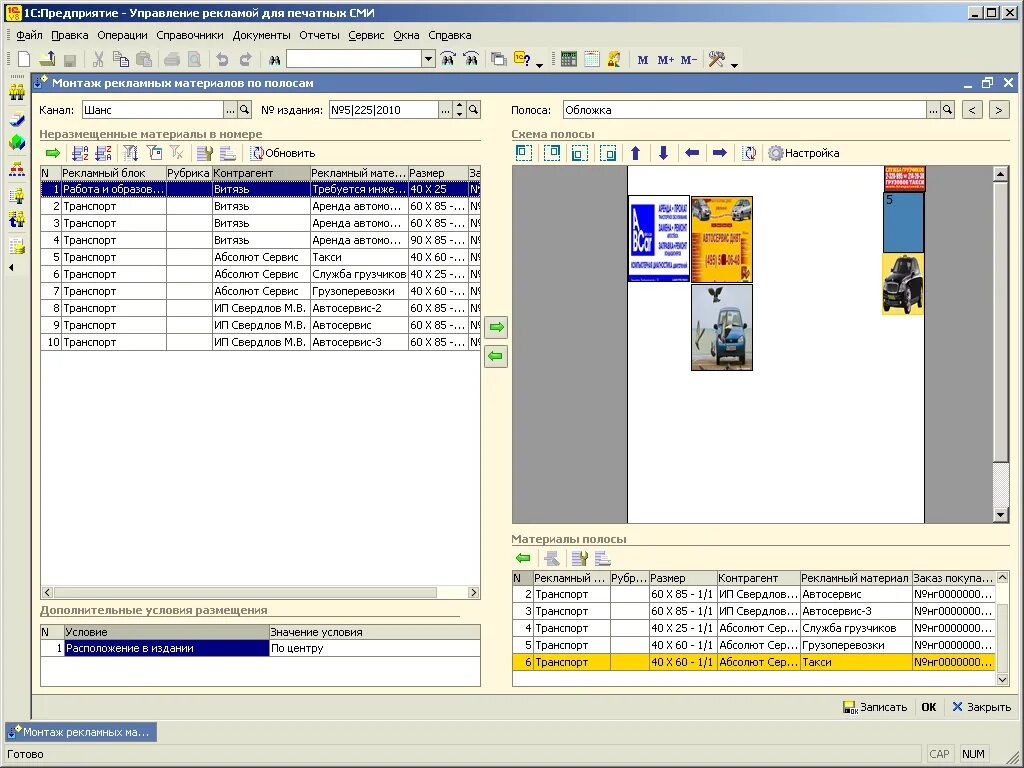
Task: Open the Файл menu
Action: coord(29,35)
